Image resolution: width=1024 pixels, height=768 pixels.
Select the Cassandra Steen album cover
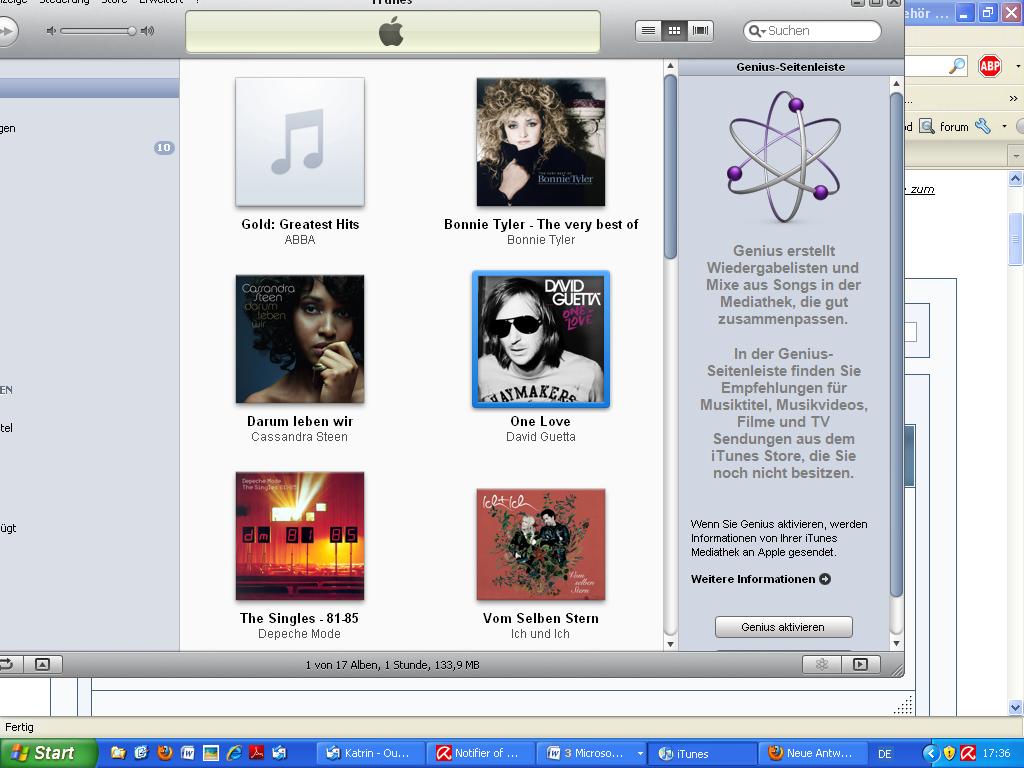300,339
